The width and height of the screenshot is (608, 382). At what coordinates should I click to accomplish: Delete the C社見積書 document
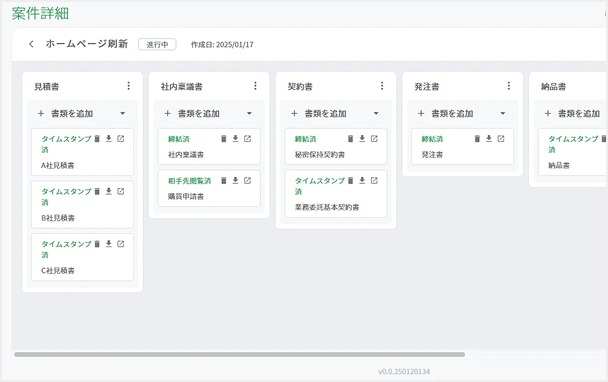click(97, 244)
